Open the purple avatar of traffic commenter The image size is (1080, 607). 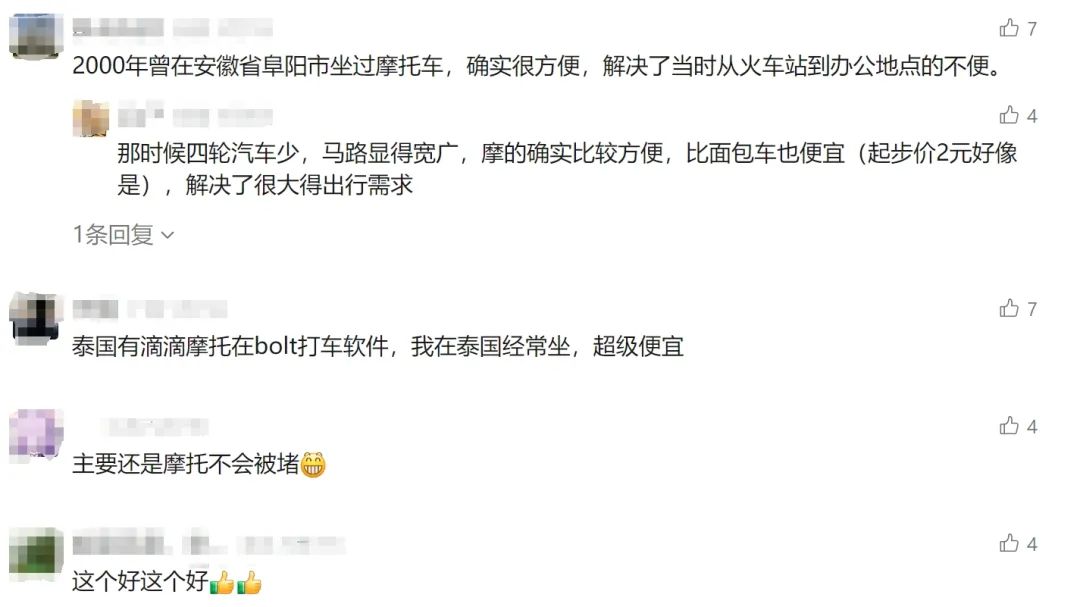pos(36,434)
